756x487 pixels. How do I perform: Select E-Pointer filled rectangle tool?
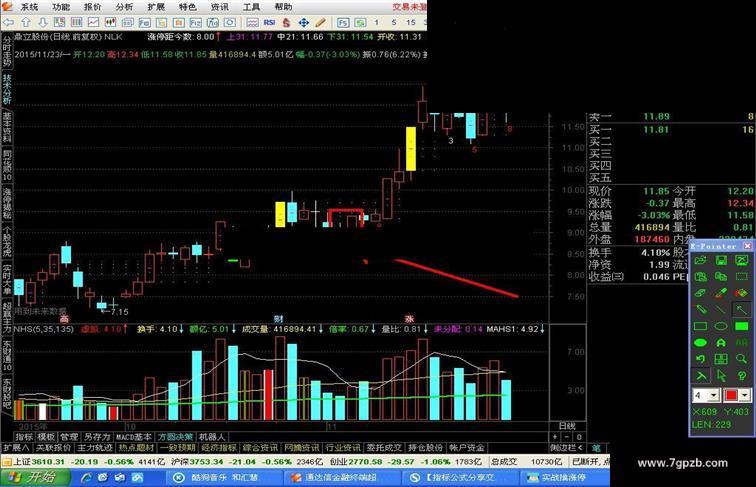[x=742, y=326]
